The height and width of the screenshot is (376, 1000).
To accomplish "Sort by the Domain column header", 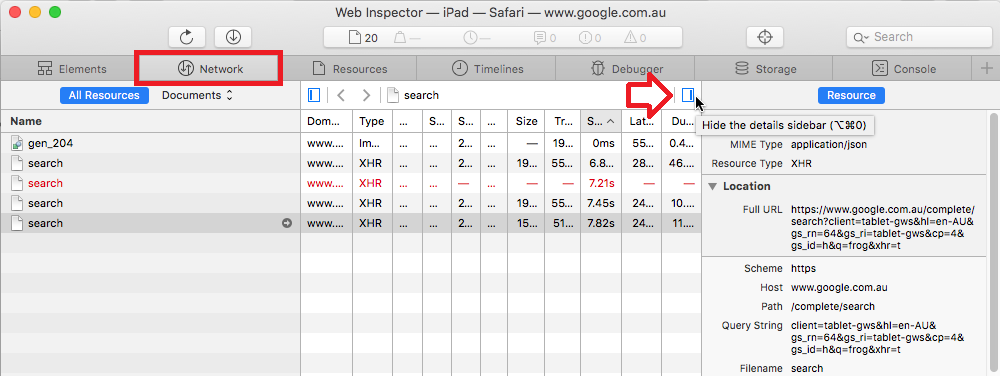I will pyautogui.click(x=327, y=121).
